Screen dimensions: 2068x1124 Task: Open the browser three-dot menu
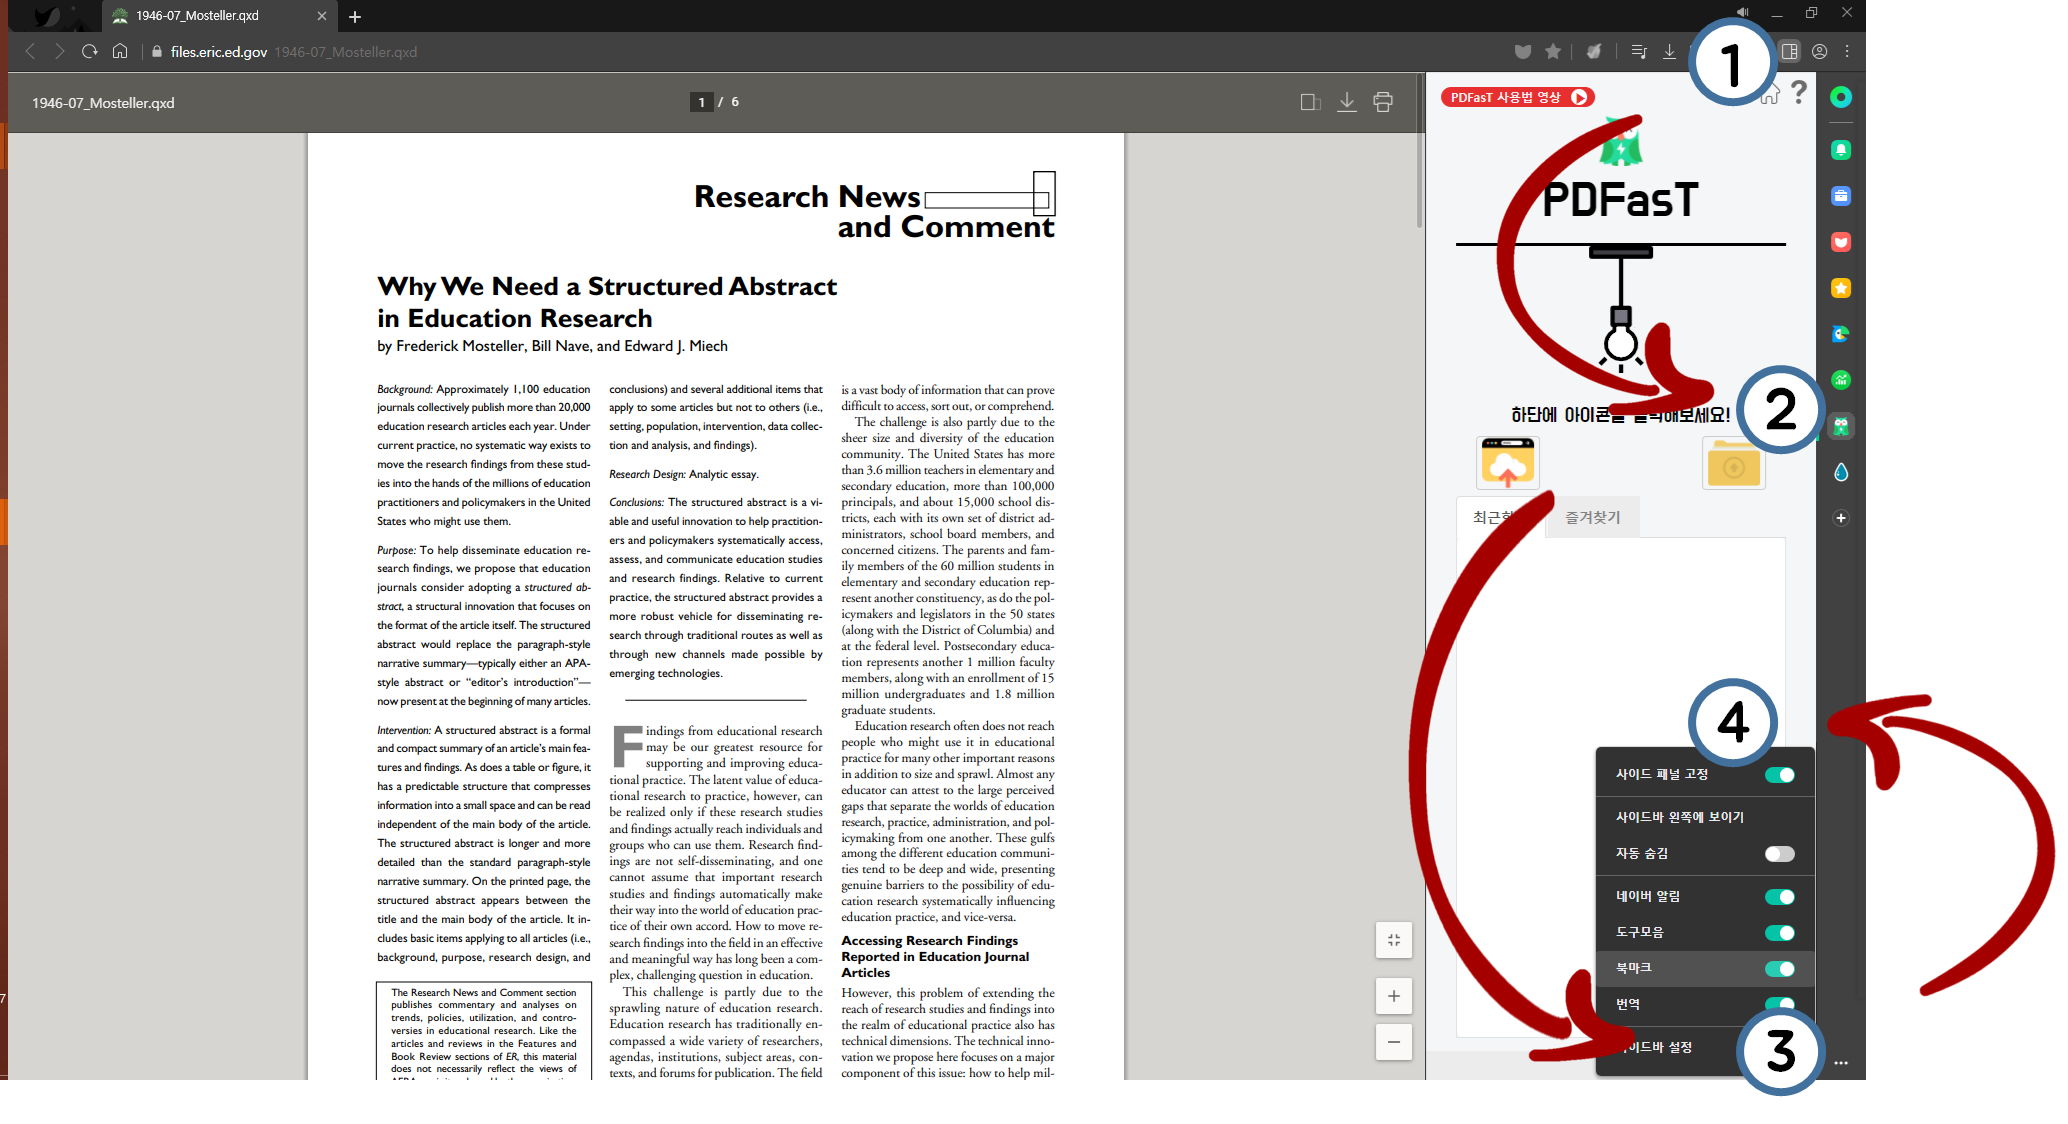click(1847, 52)
